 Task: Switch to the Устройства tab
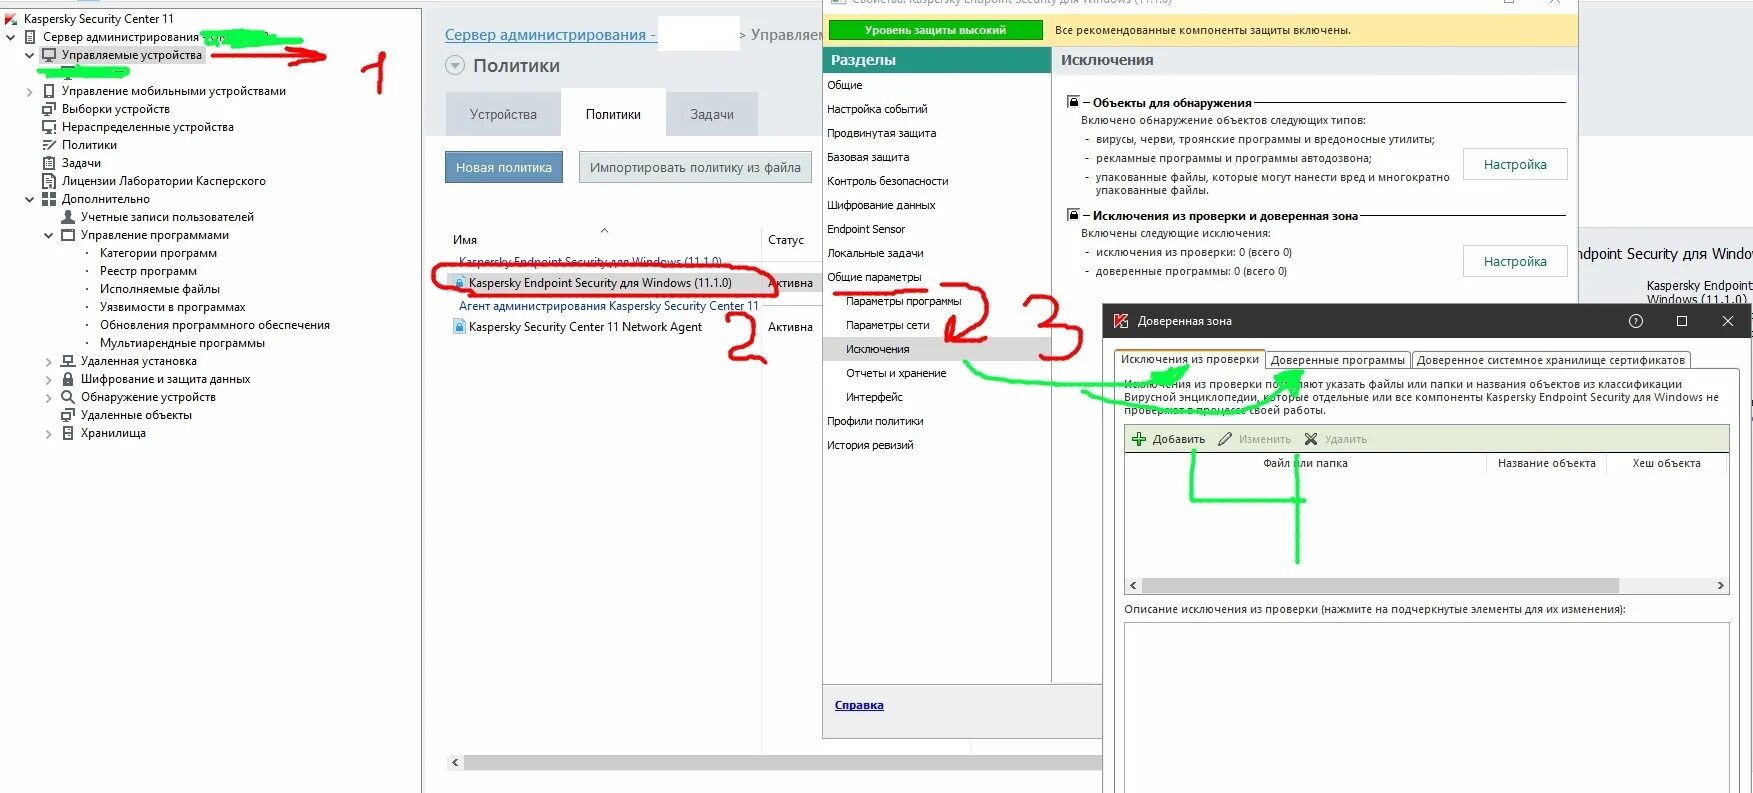pos(503,115)
